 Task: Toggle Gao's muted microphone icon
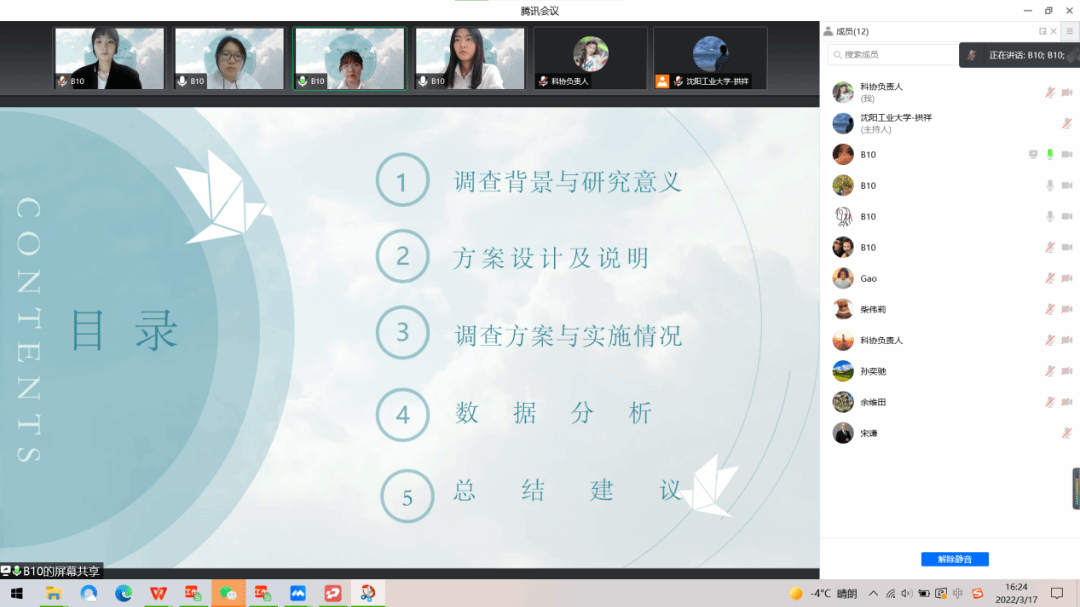(x=1050, y=278)
